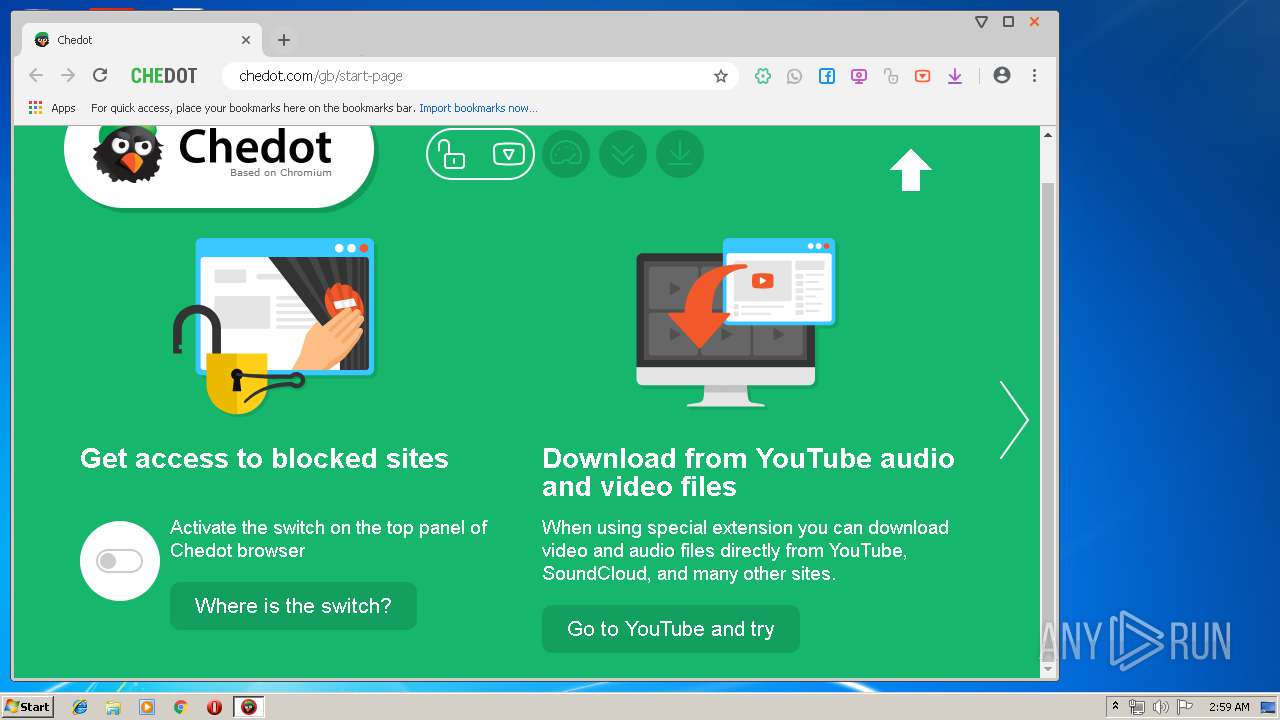1280x720 pixels.
Task: Open the user profile avatar icon
Action: point(1002,76)
